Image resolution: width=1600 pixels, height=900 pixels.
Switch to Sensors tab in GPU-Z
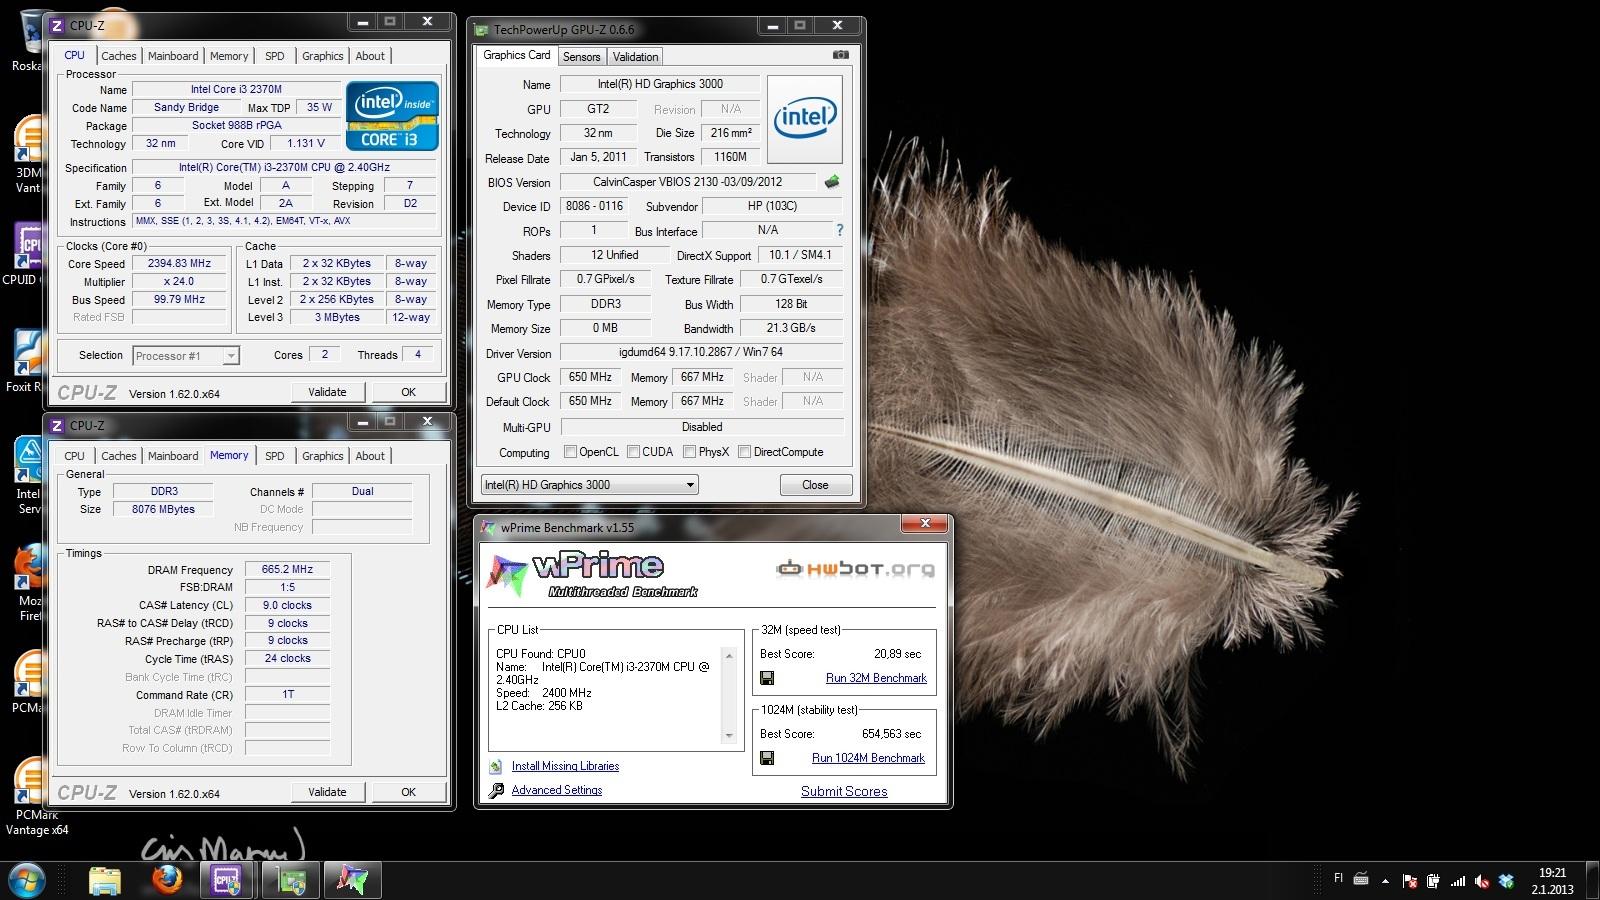[581, 57]
